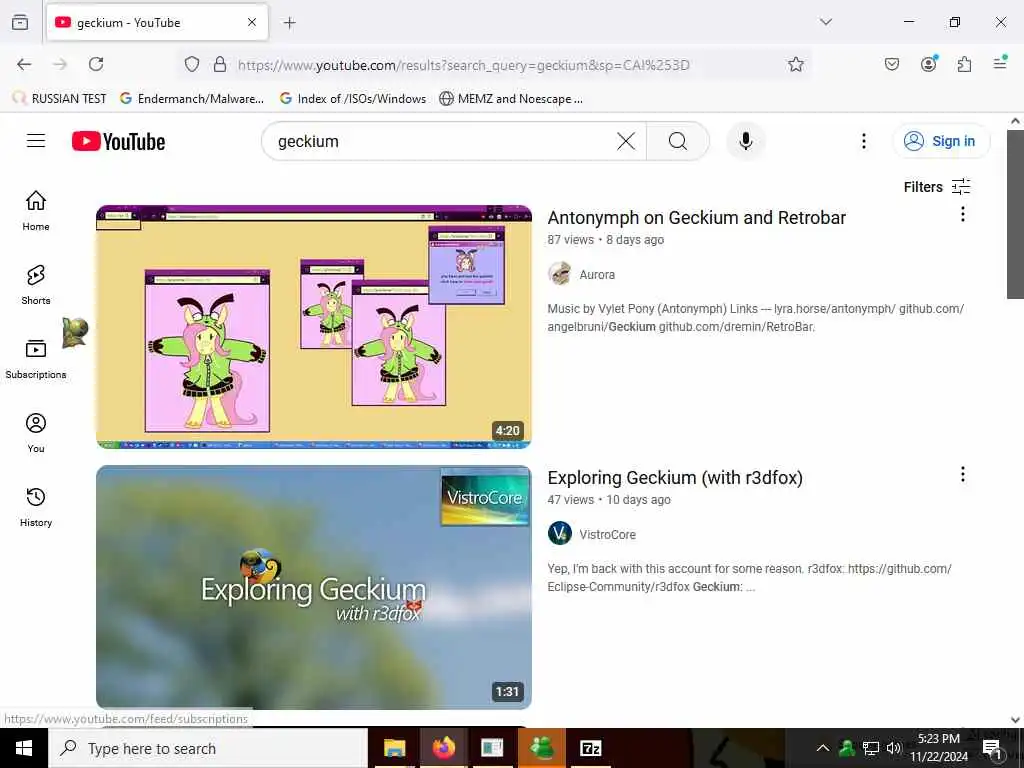Open a new tab with the plus button
The width and height of the screenshot is (1024, 768).
(x=289, y=23)
